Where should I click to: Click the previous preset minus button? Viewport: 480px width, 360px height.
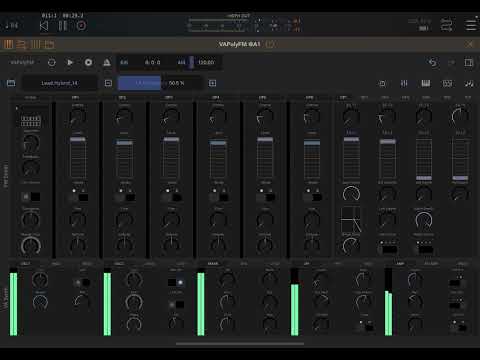[108, 83]
